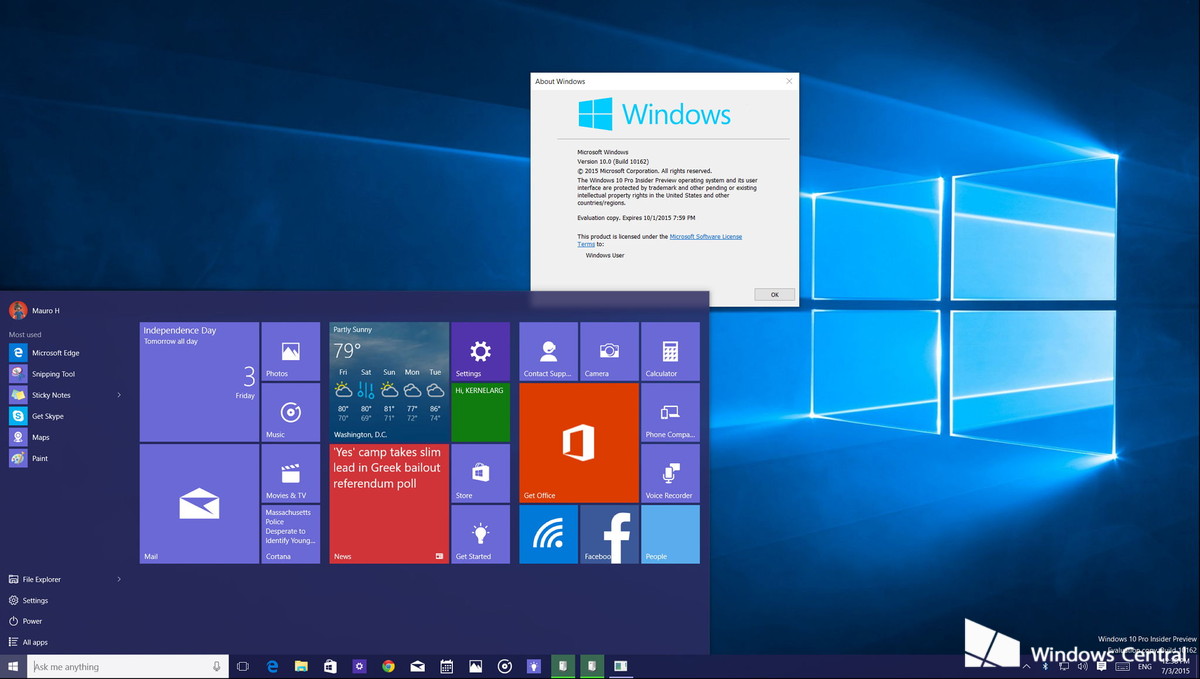Open the Music tile
This screenshot has width=1200, height=679.
tap(291, 412)
